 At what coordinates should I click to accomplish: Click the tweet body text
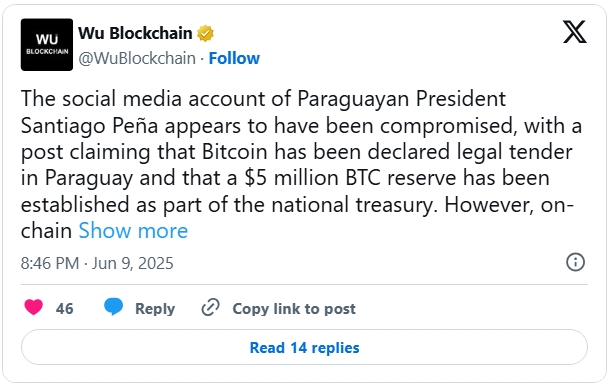click(301, 165)
